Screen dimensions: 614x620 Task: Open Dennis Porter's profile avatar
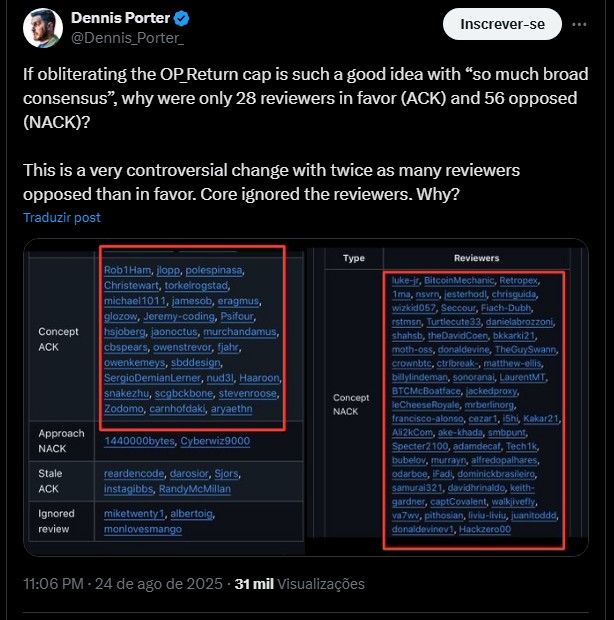tap(43, 28)
